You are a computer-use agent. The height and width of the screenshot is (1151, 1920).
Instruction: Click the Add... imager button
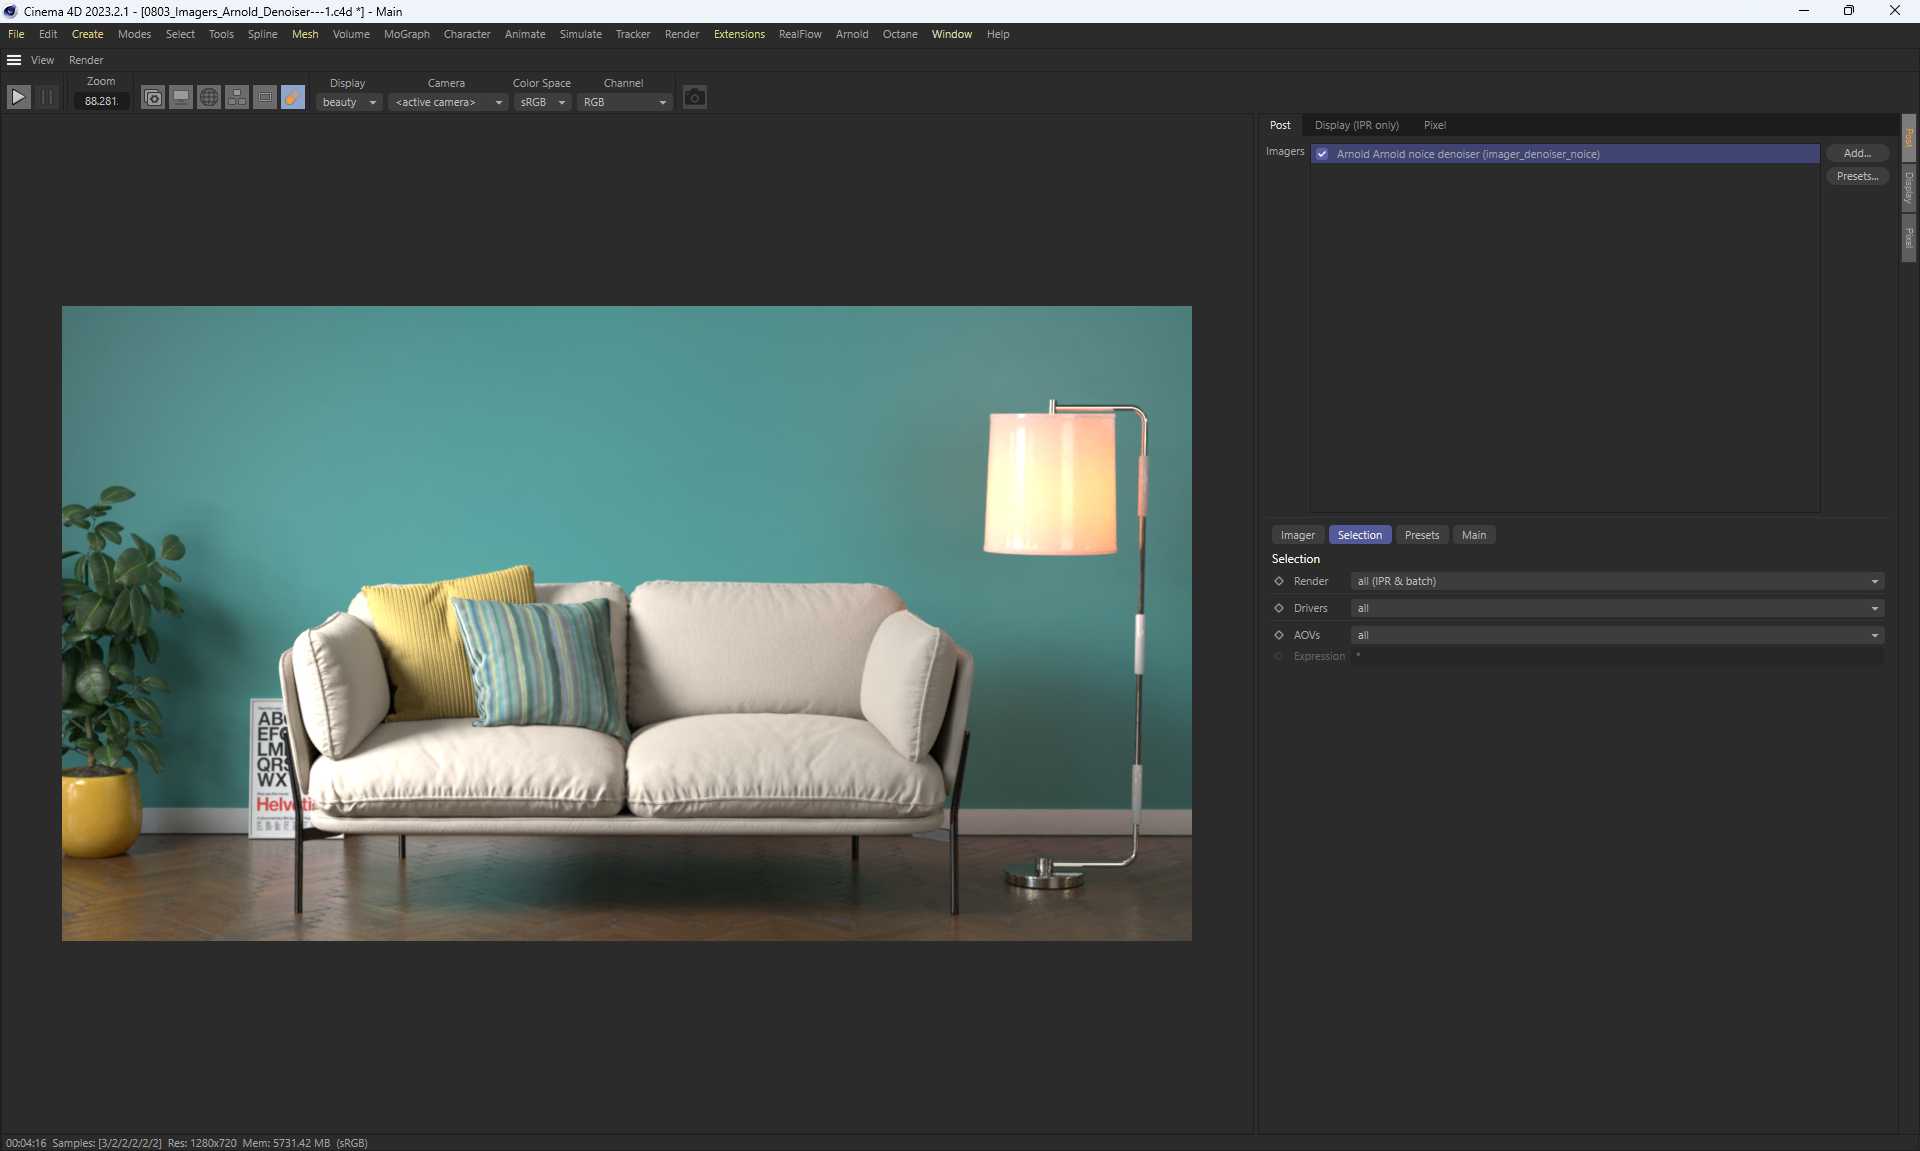coord(1857,153)
